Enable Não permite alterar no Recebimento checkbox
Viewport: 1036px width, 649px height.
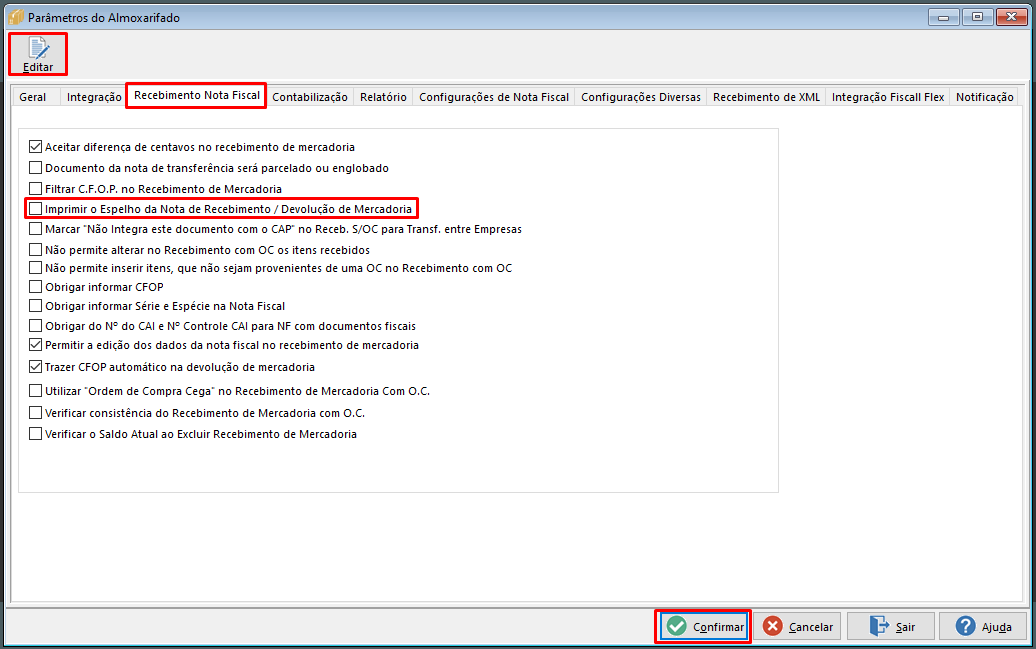coord(36,250)
